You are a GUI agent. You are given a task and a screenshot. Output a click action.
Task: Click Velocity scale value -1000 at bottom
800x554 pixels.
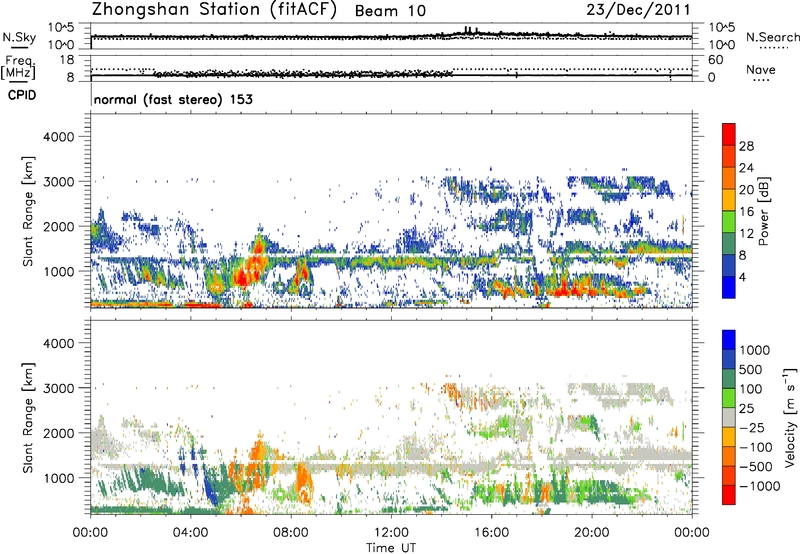[x=759, y=486]
